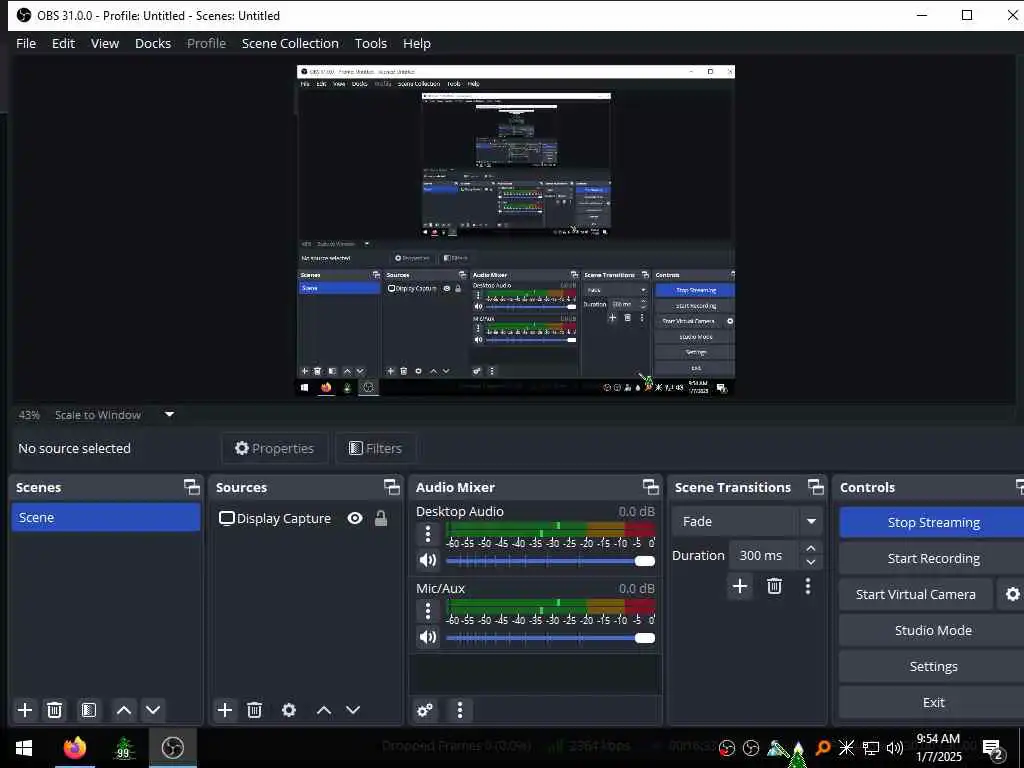Screen dimensions: 1024x768
Task: Float the Audio Mixer dock icon
Action: (x=650, y=487)
